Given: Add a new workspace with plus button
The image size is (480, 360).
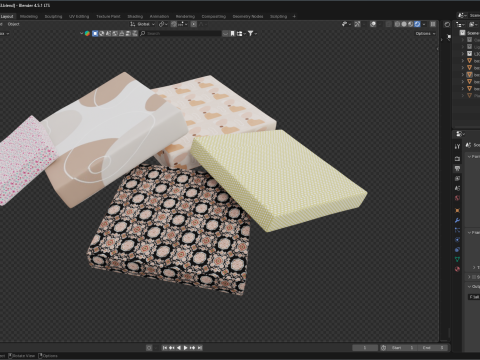Looking at the screenshot, I should (x=294, y=16).
